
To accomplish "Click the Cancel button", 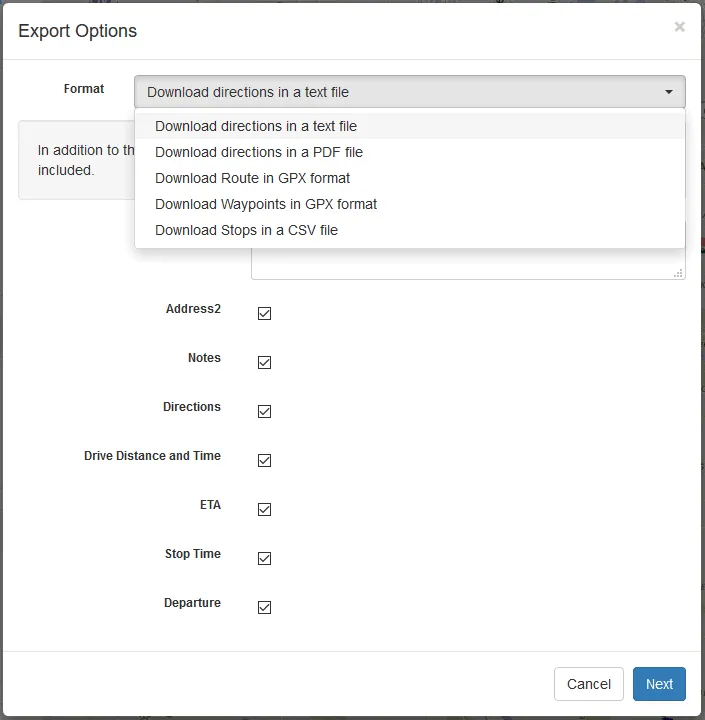I will click(588, 684).
